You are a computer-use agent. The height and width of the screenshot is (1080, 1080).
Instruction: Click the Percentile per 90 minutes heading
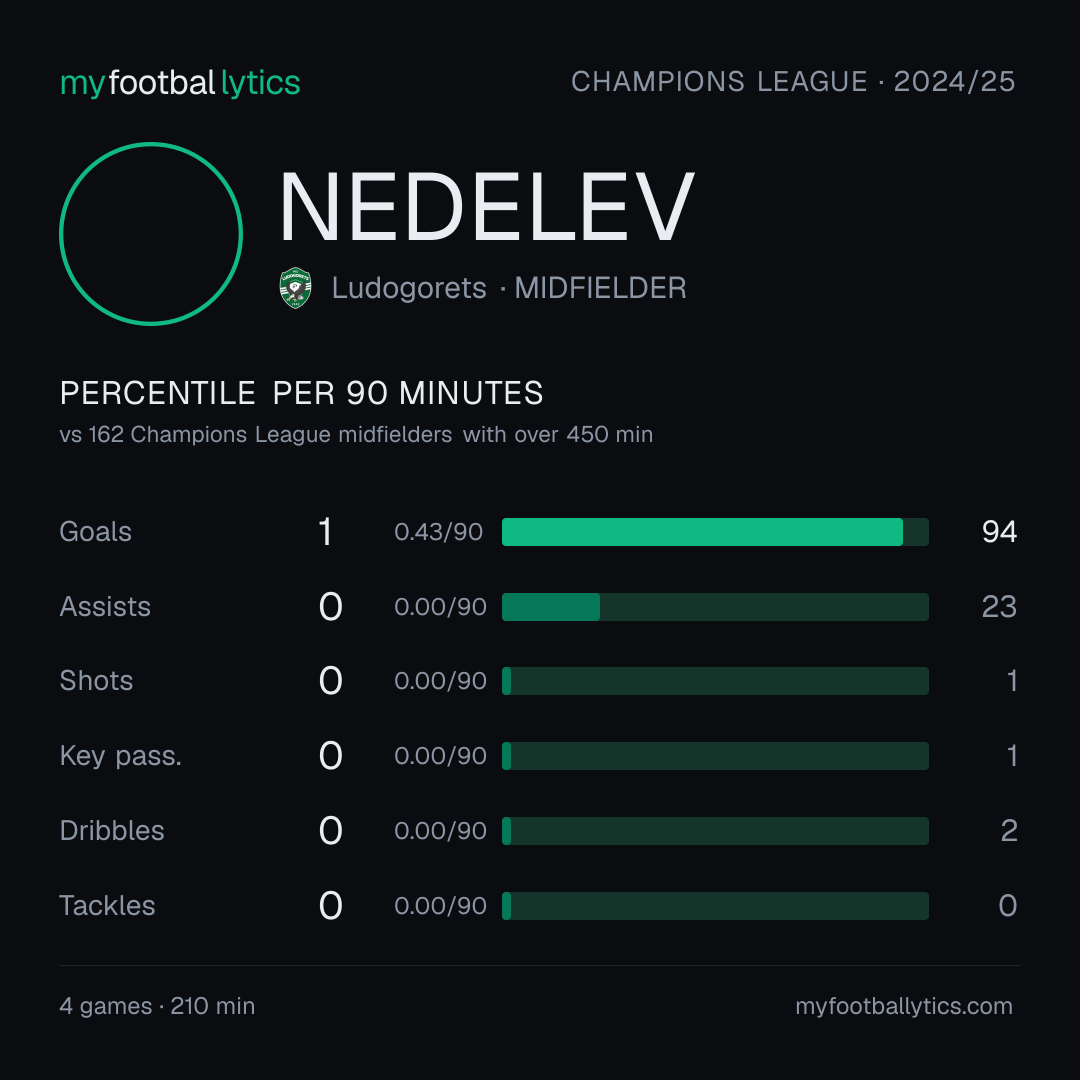click(x=302, y=393)
